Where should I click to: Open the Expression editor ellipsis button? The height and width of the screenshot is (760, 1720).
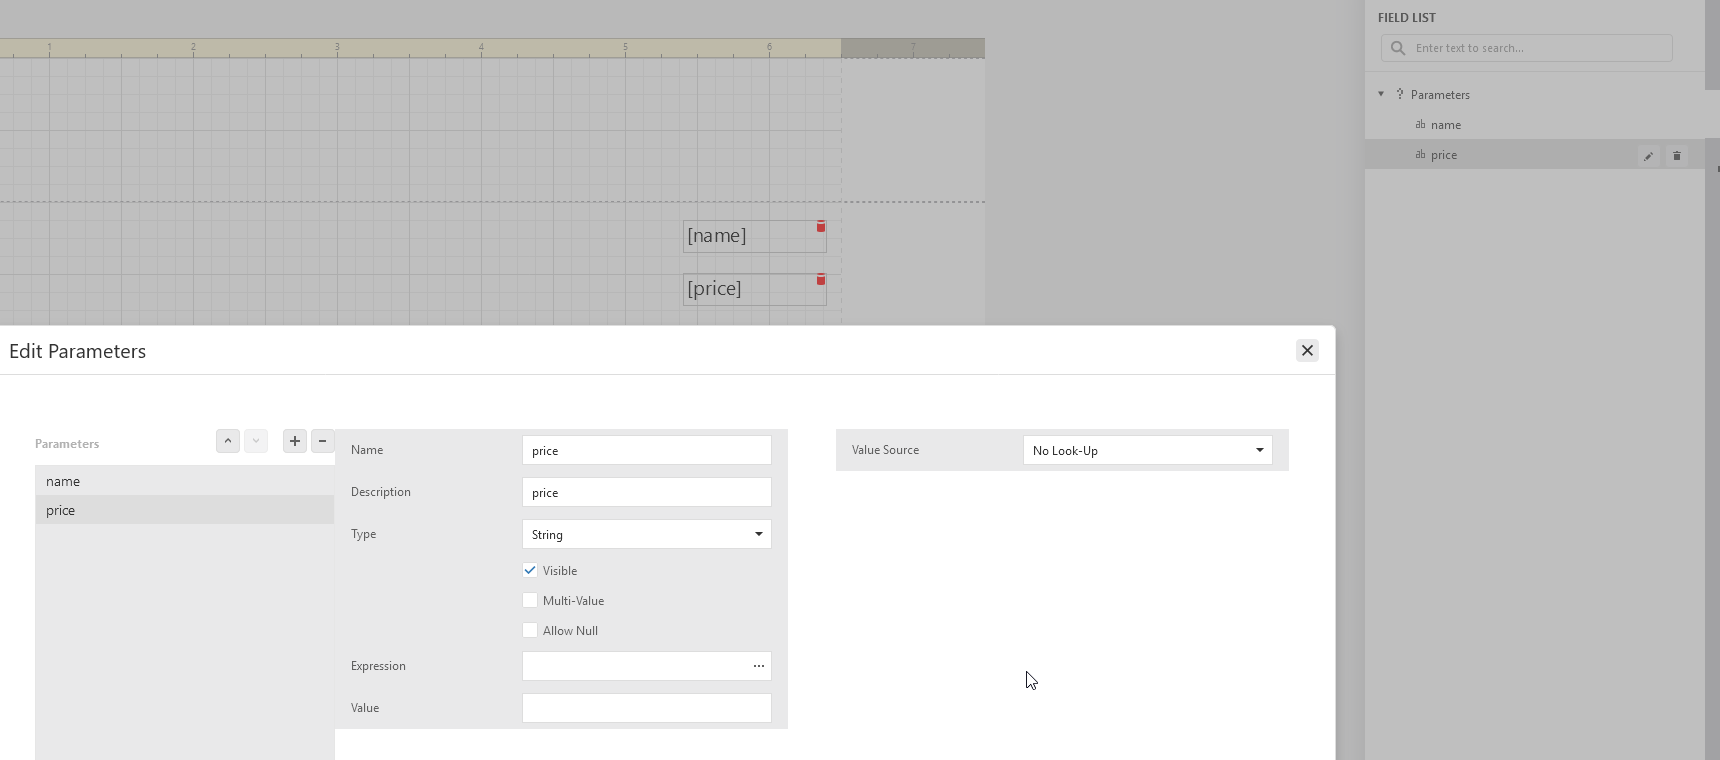click(x=759, y=666)
